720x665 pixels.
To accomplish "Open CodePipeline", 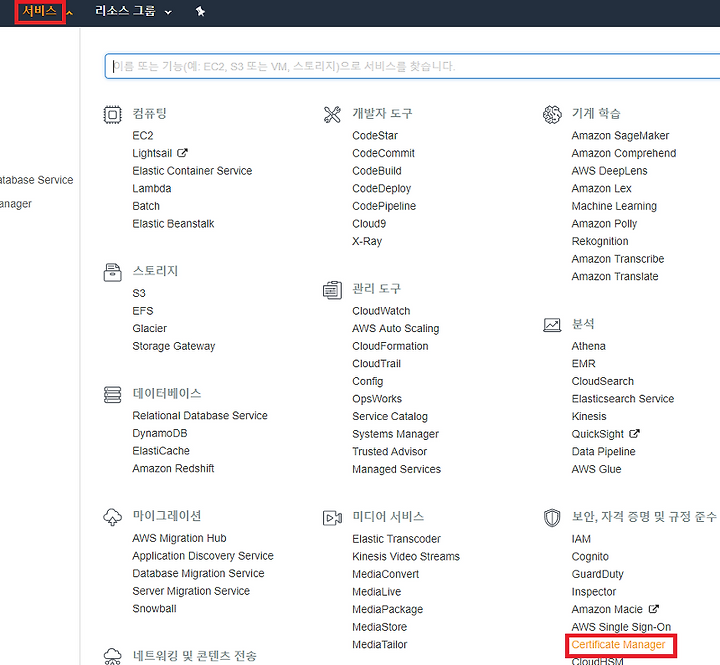I will tap(384, 206).
